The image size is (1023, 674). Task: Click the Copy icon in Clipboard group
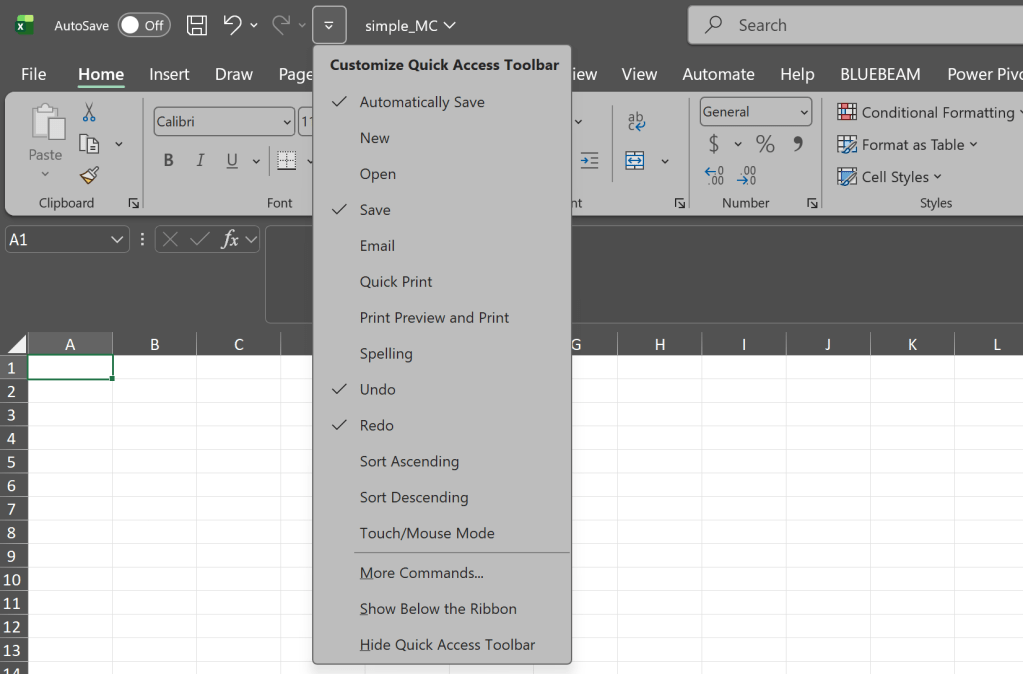click(x=89, y=144)
